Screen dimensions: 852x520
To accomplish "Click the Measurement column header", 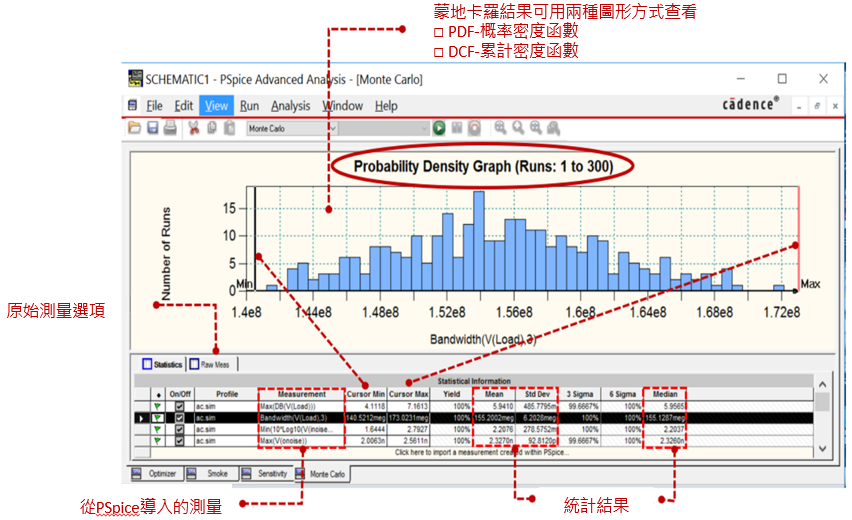I will point(302,394).
